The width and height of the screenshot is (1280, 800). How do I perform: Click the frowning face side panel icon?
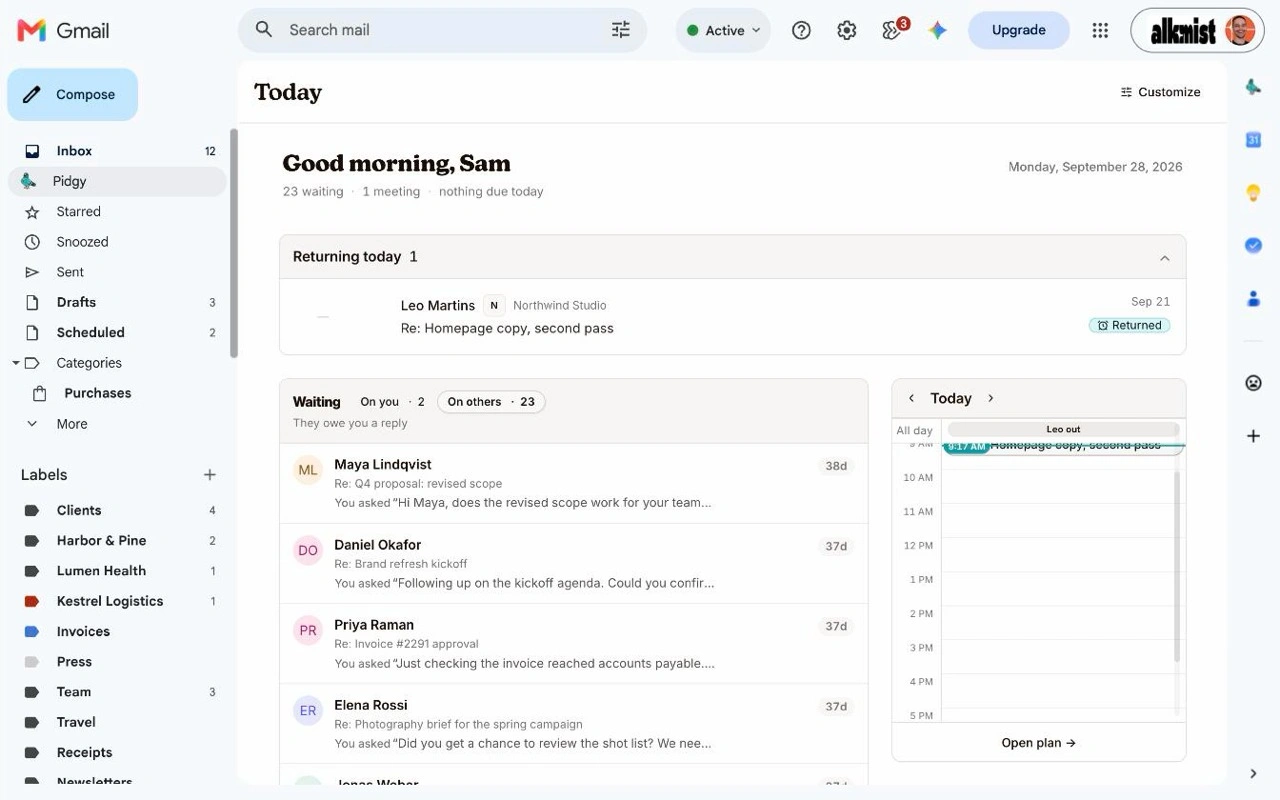[1253, 383]
